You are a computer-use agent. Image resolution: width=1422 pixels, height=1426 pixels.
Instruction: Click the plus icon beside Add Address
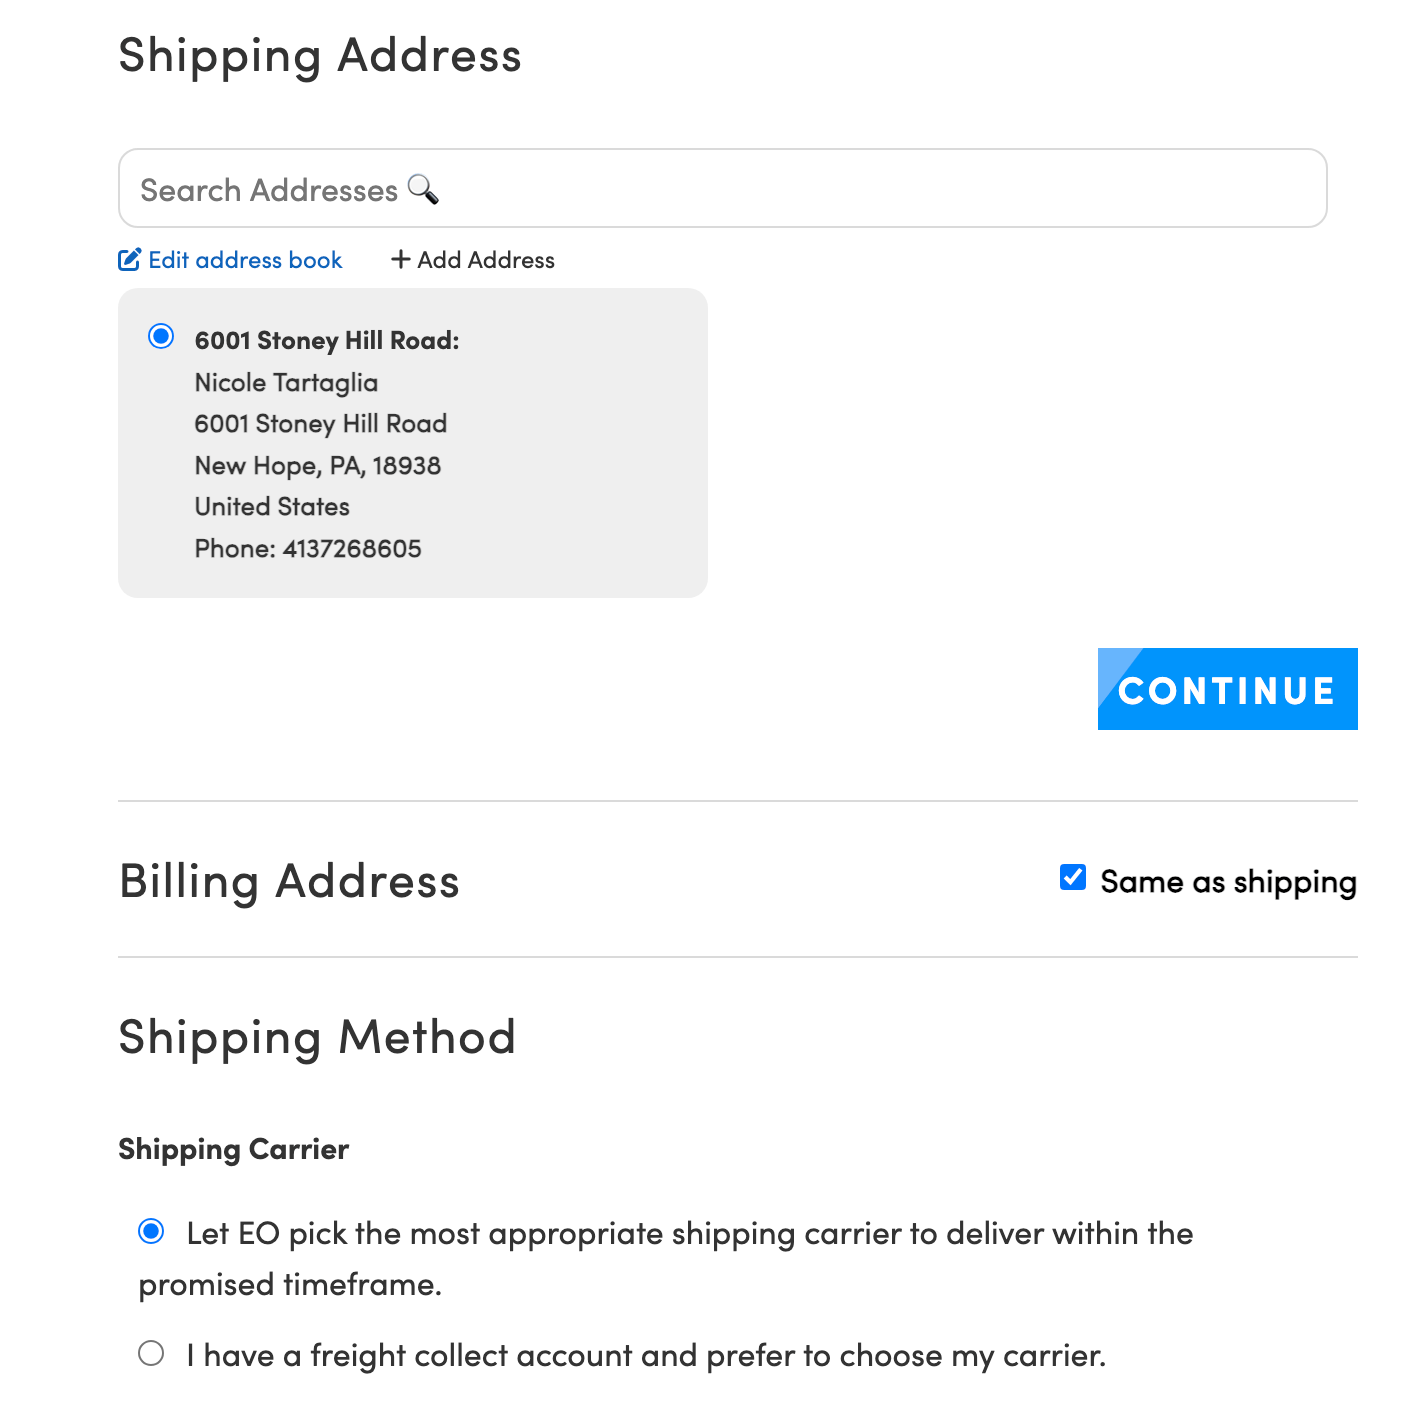401,260
